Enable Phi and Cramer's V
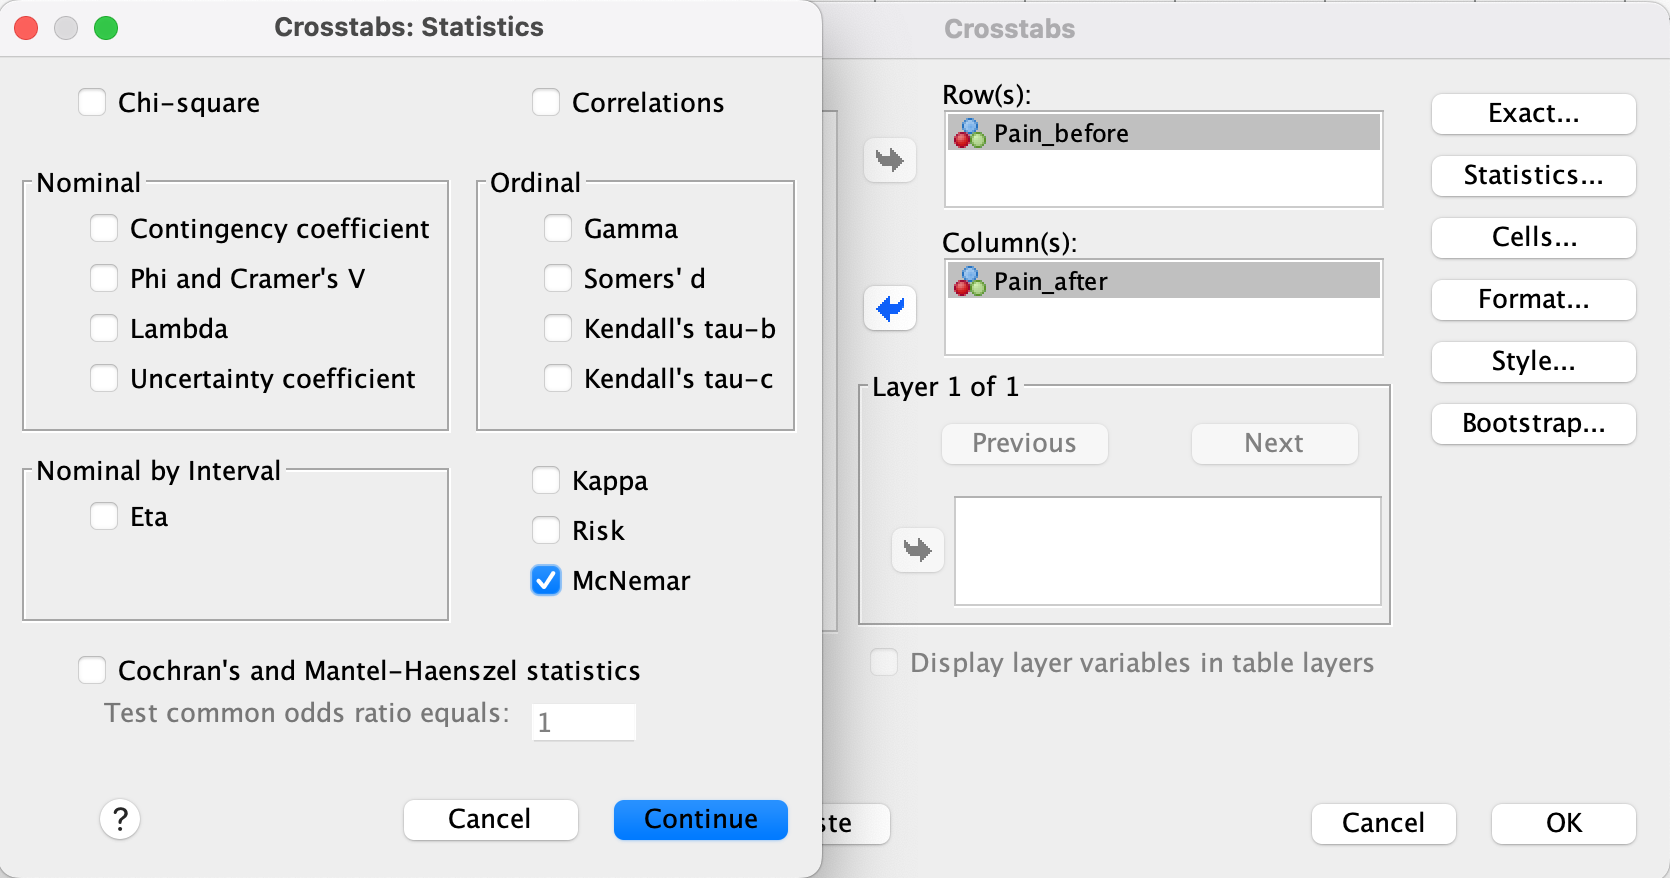 point(104,278)
